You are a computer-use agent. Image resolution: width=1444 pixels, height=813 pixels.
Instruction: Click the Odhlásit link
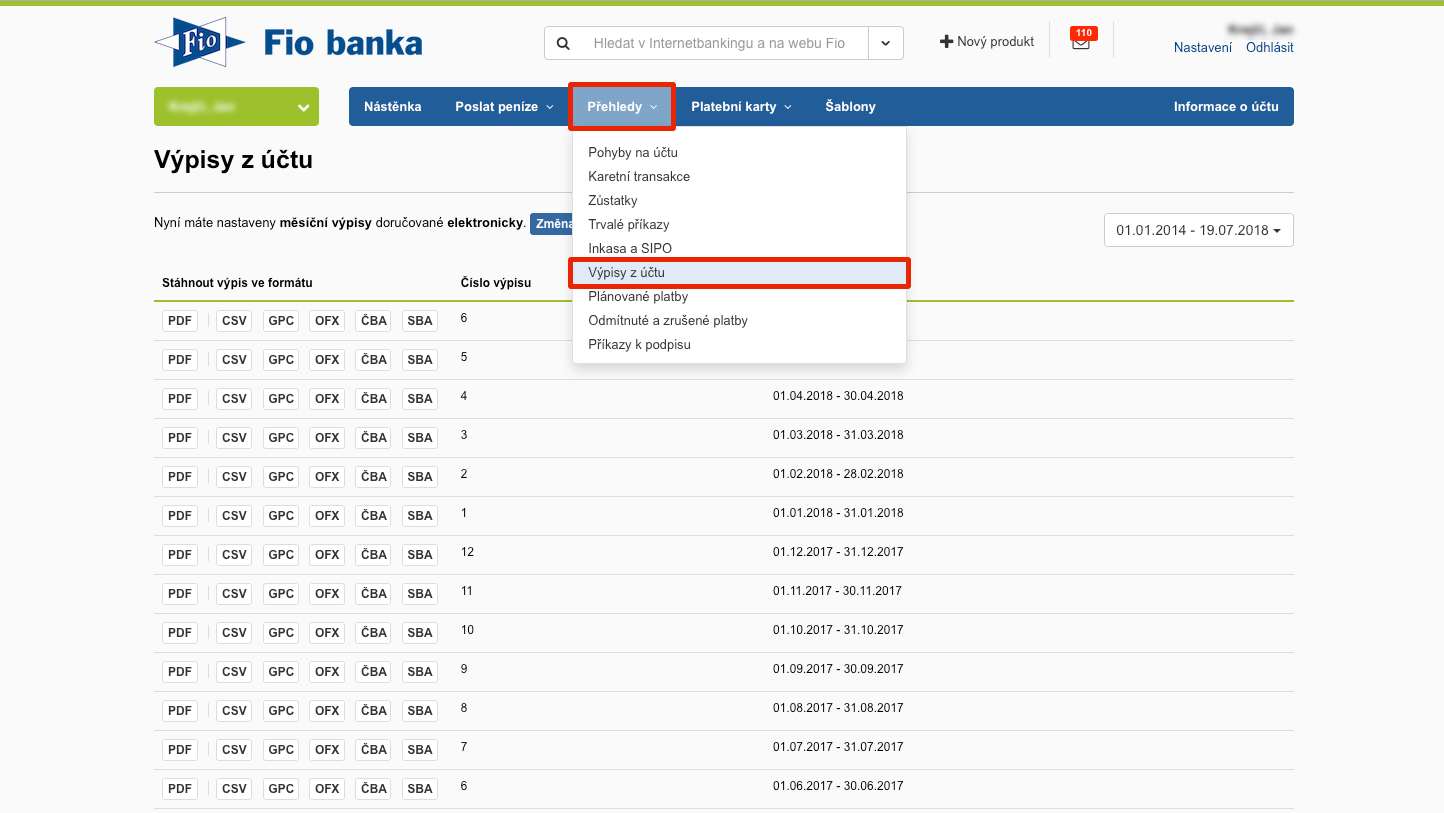coord(1269,48)
